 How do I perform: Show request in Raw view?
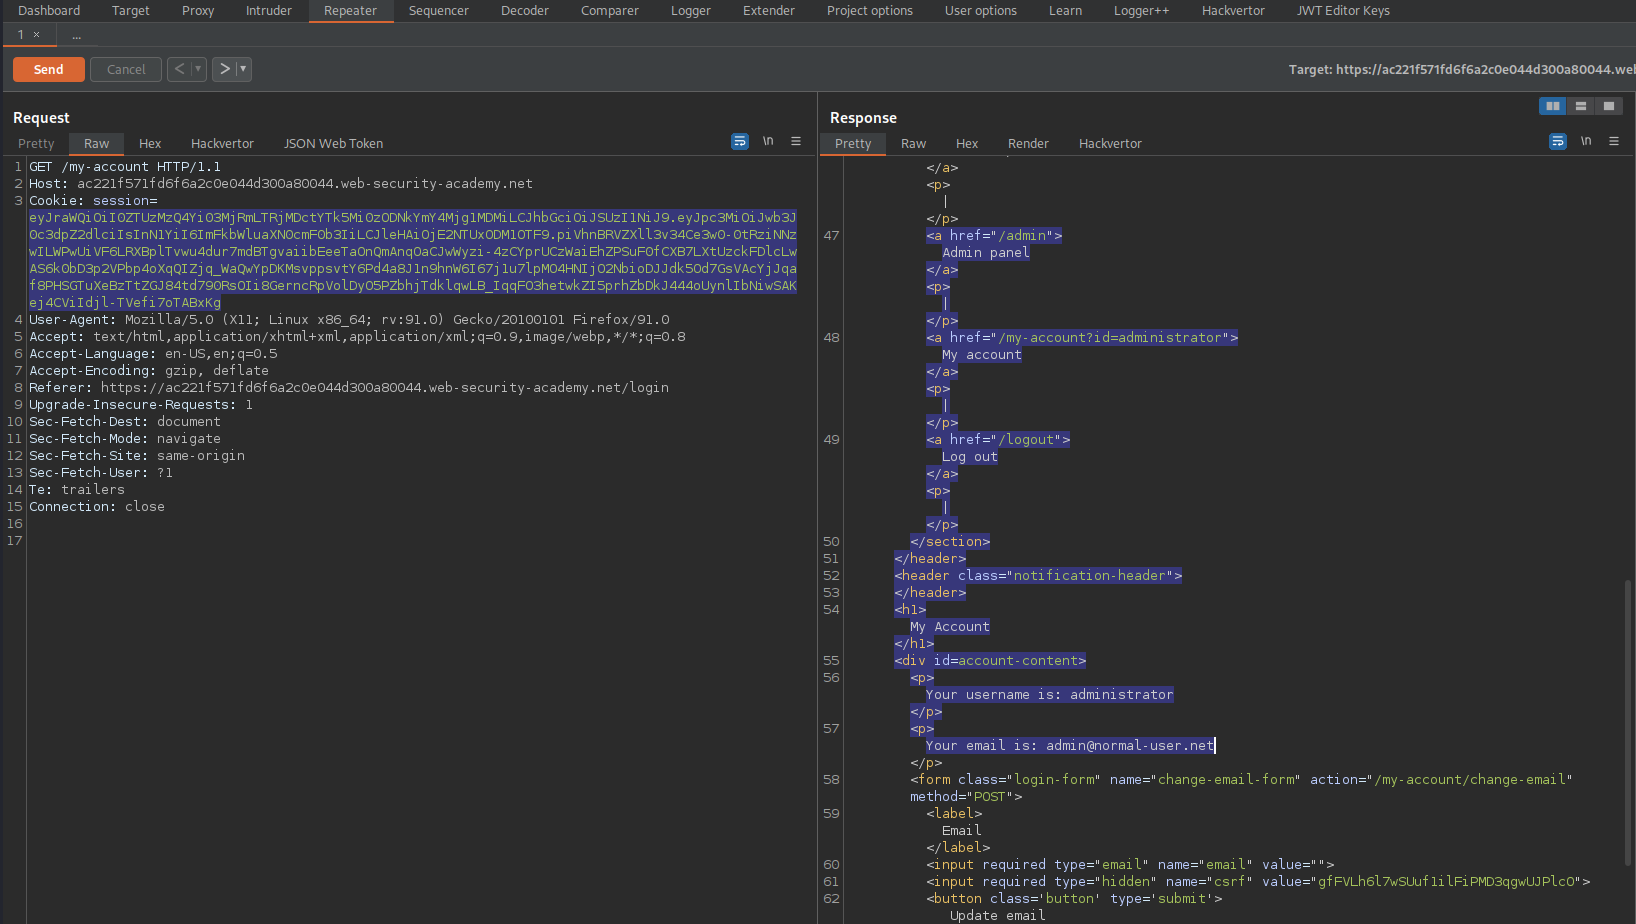coord(97,144)
